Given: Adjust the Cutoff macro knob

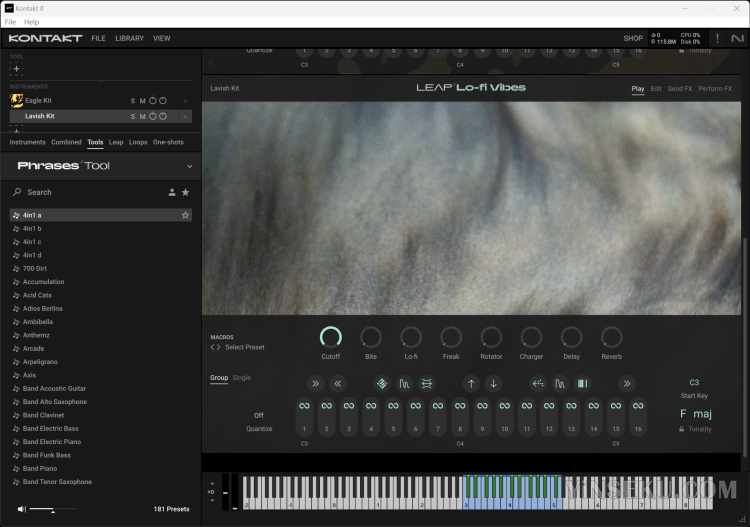Looking at the screenshot, I should coord(331,338).
